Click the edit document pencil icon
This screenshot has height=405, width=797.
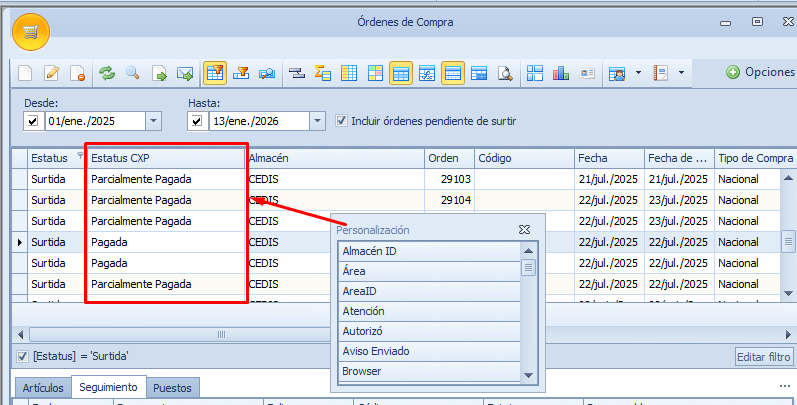click(52, 73)
